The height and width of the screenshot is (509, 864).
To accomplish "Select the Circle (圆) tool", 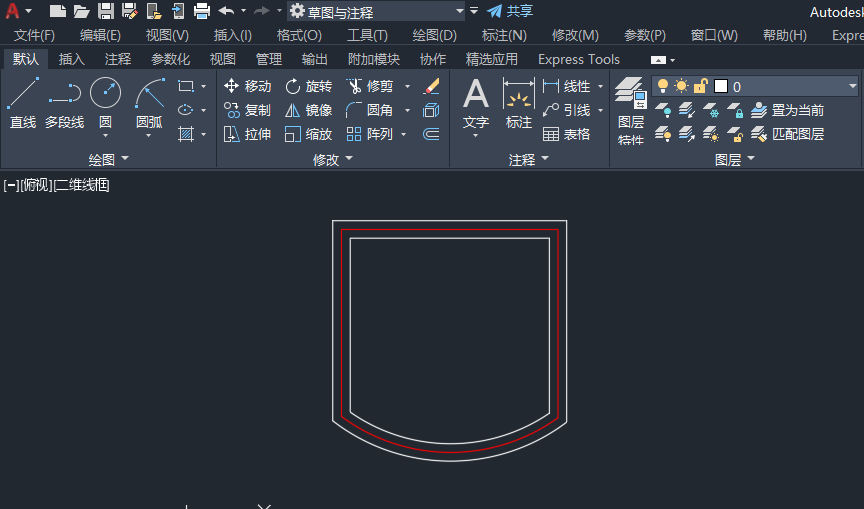I will click(105, 103).
